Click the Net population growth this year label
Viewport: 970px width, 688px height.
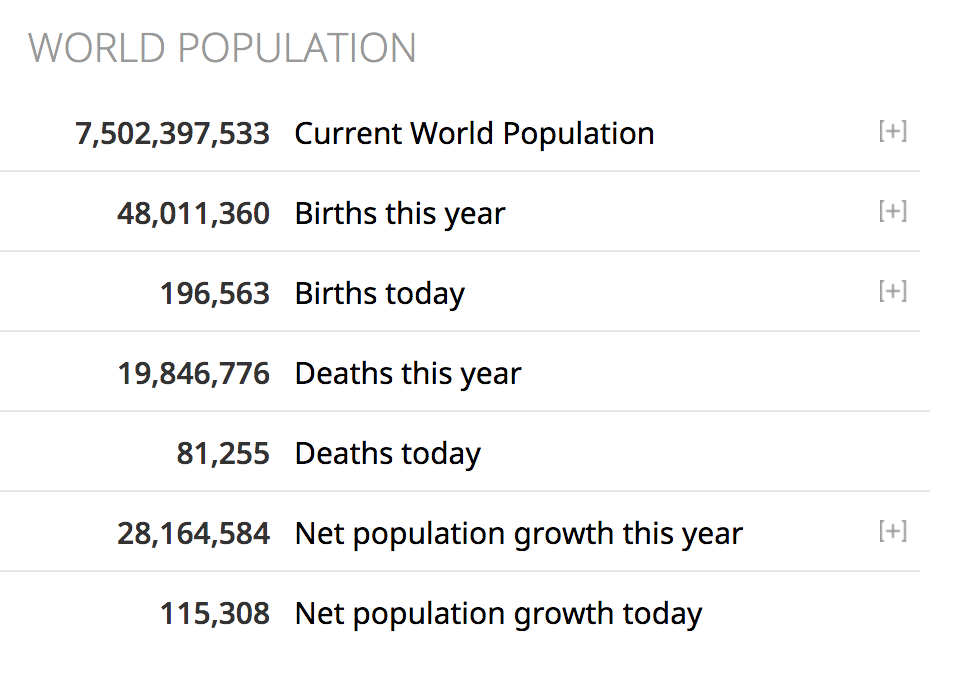518,534
